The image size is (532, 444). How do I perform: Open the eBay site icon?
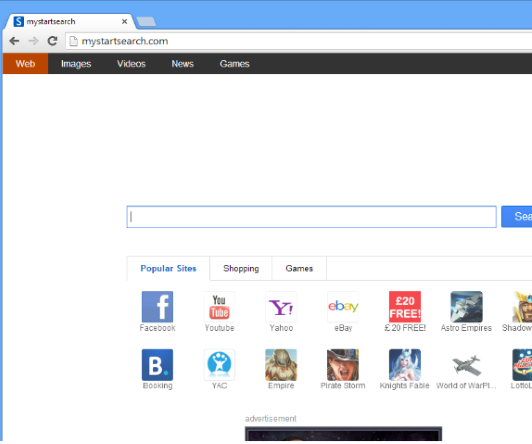click(343, 307)
